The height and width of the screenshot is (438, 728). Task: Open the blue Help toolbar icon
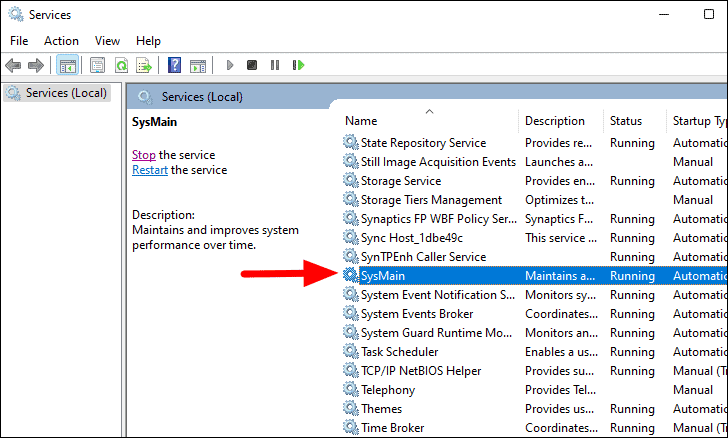[x=174, y=65]
